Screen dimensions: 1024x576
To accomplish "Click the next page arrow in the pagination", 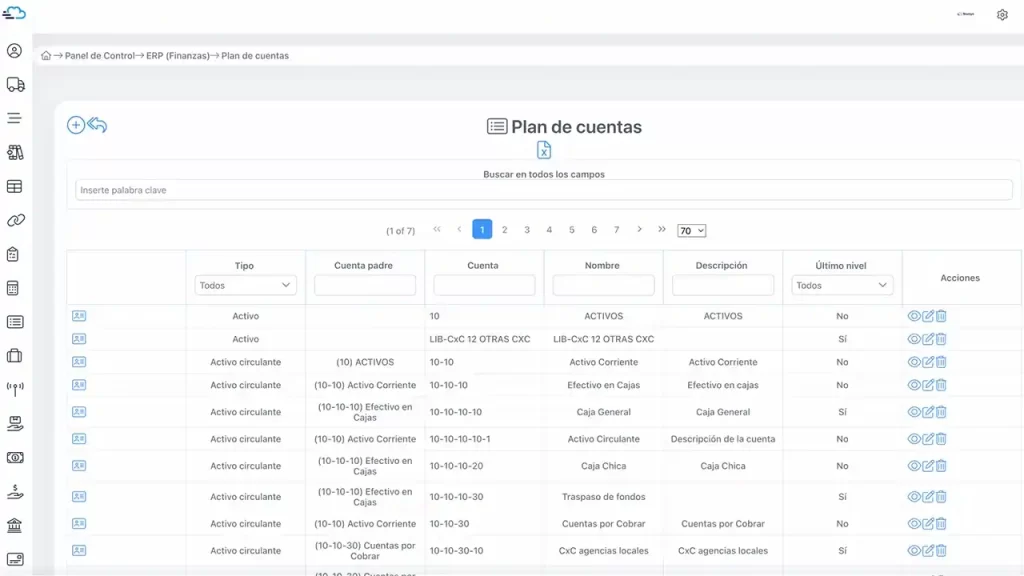I will click(639, 230).
